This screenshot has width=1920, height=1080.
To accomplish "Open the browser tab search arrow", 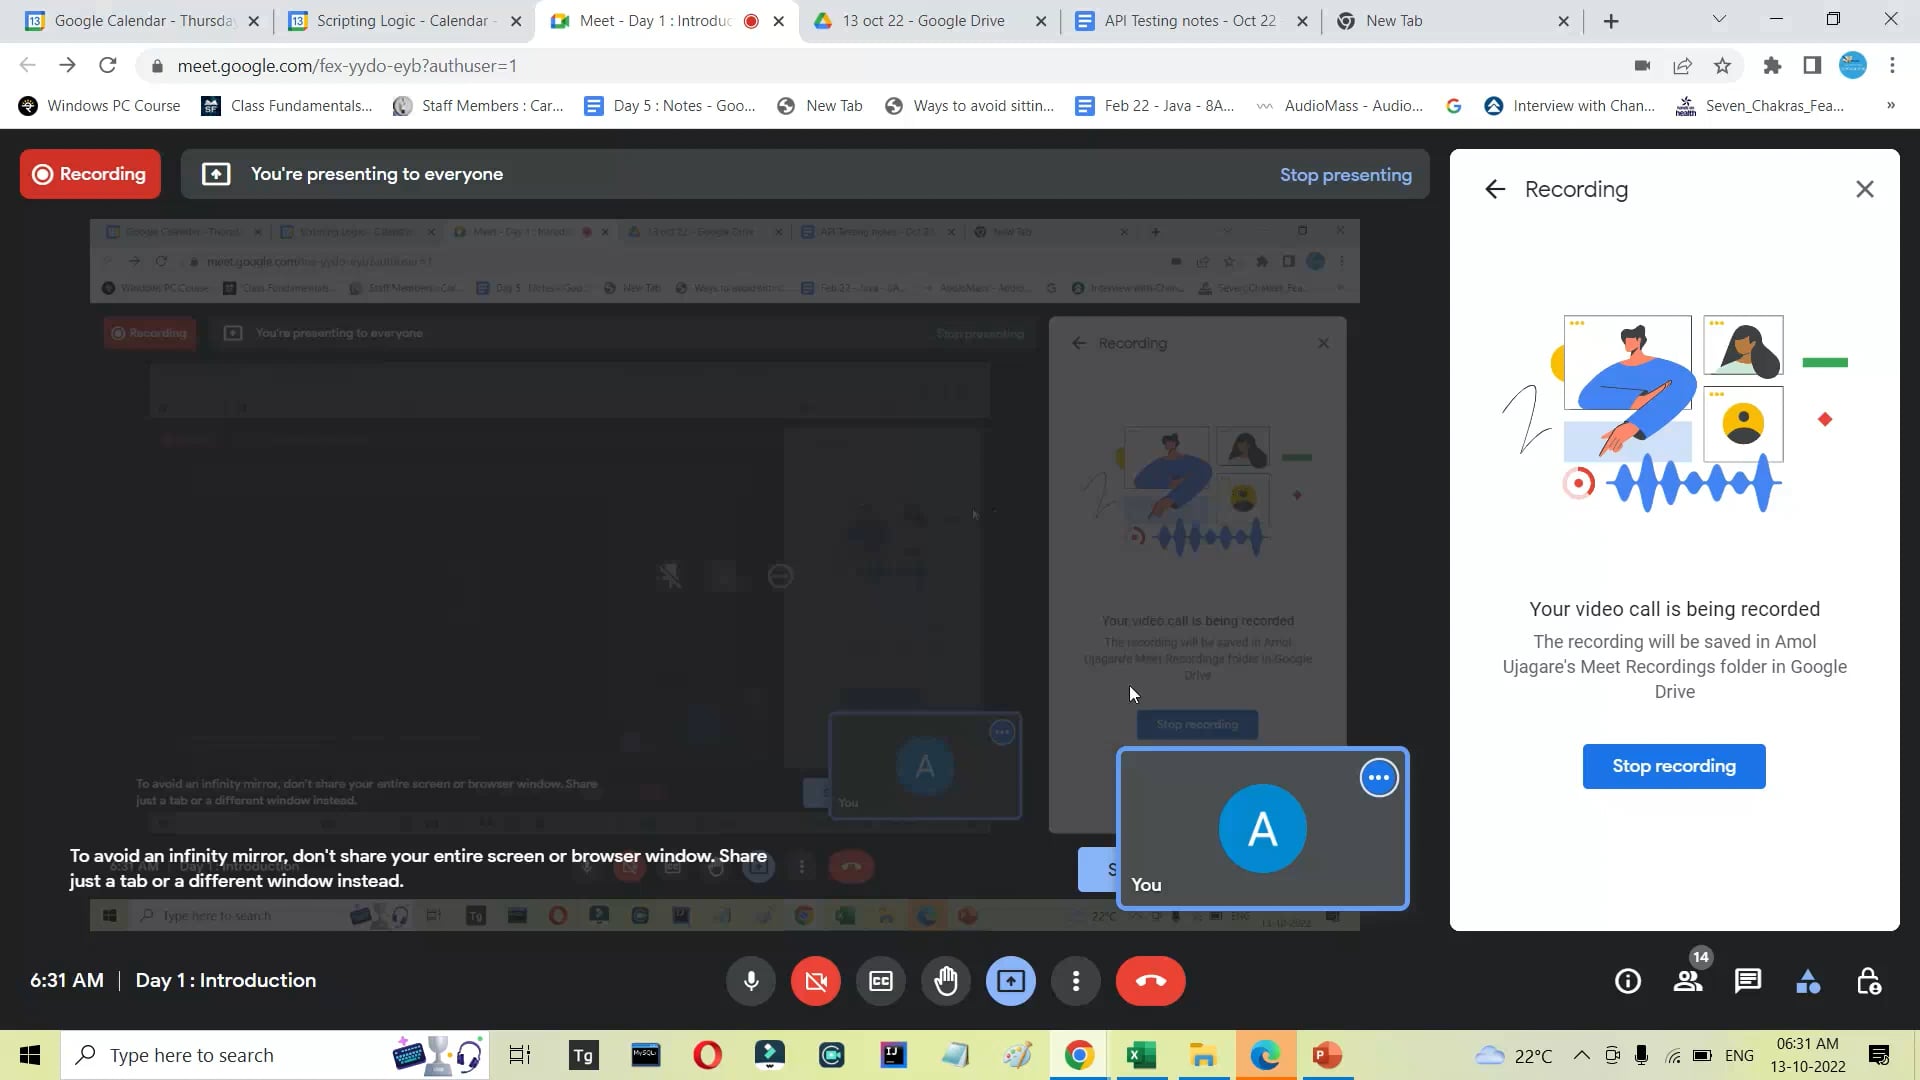I will (1719, 20).
